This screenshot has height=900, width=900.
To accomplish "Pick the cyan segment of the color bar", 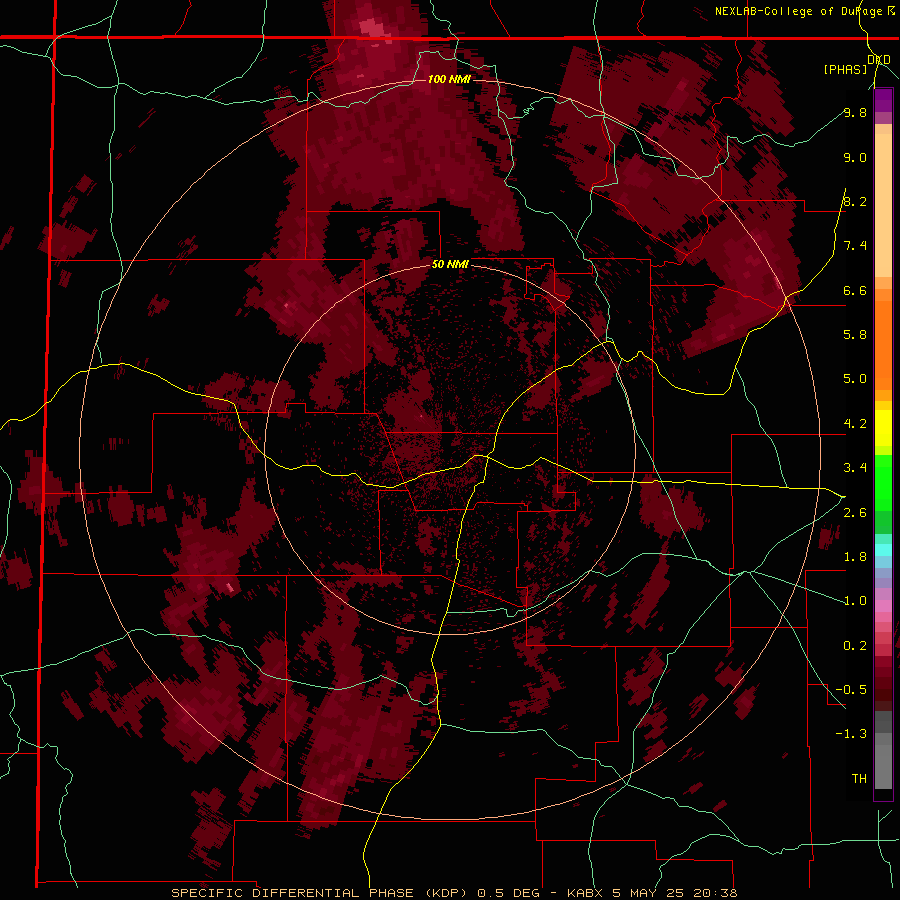I will click(883, 550).
